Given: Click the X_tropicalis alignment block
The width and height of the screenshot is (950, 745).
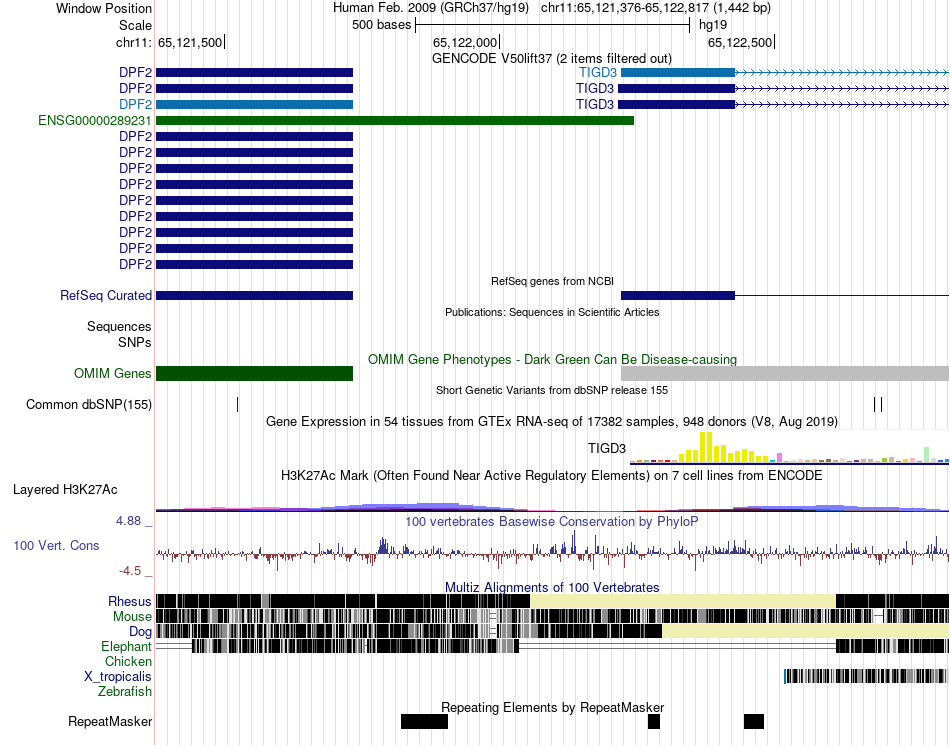Looking at the screenshot, I should (x=865, y=676).
